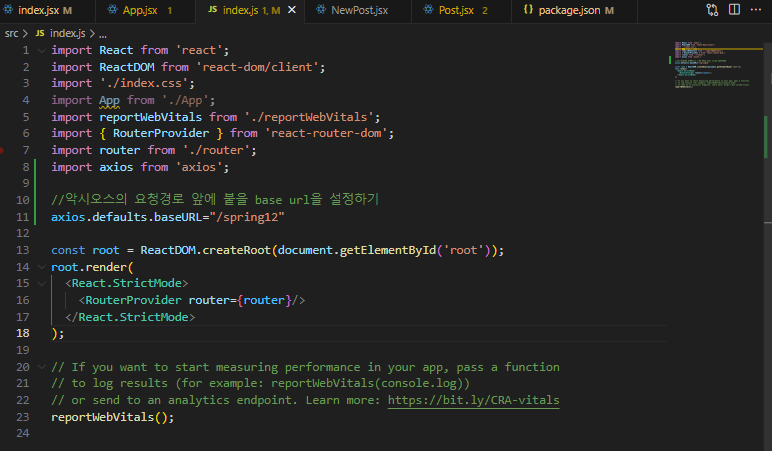
Task: Click the 'axios' string on line 8
Action: click(198, 167)
